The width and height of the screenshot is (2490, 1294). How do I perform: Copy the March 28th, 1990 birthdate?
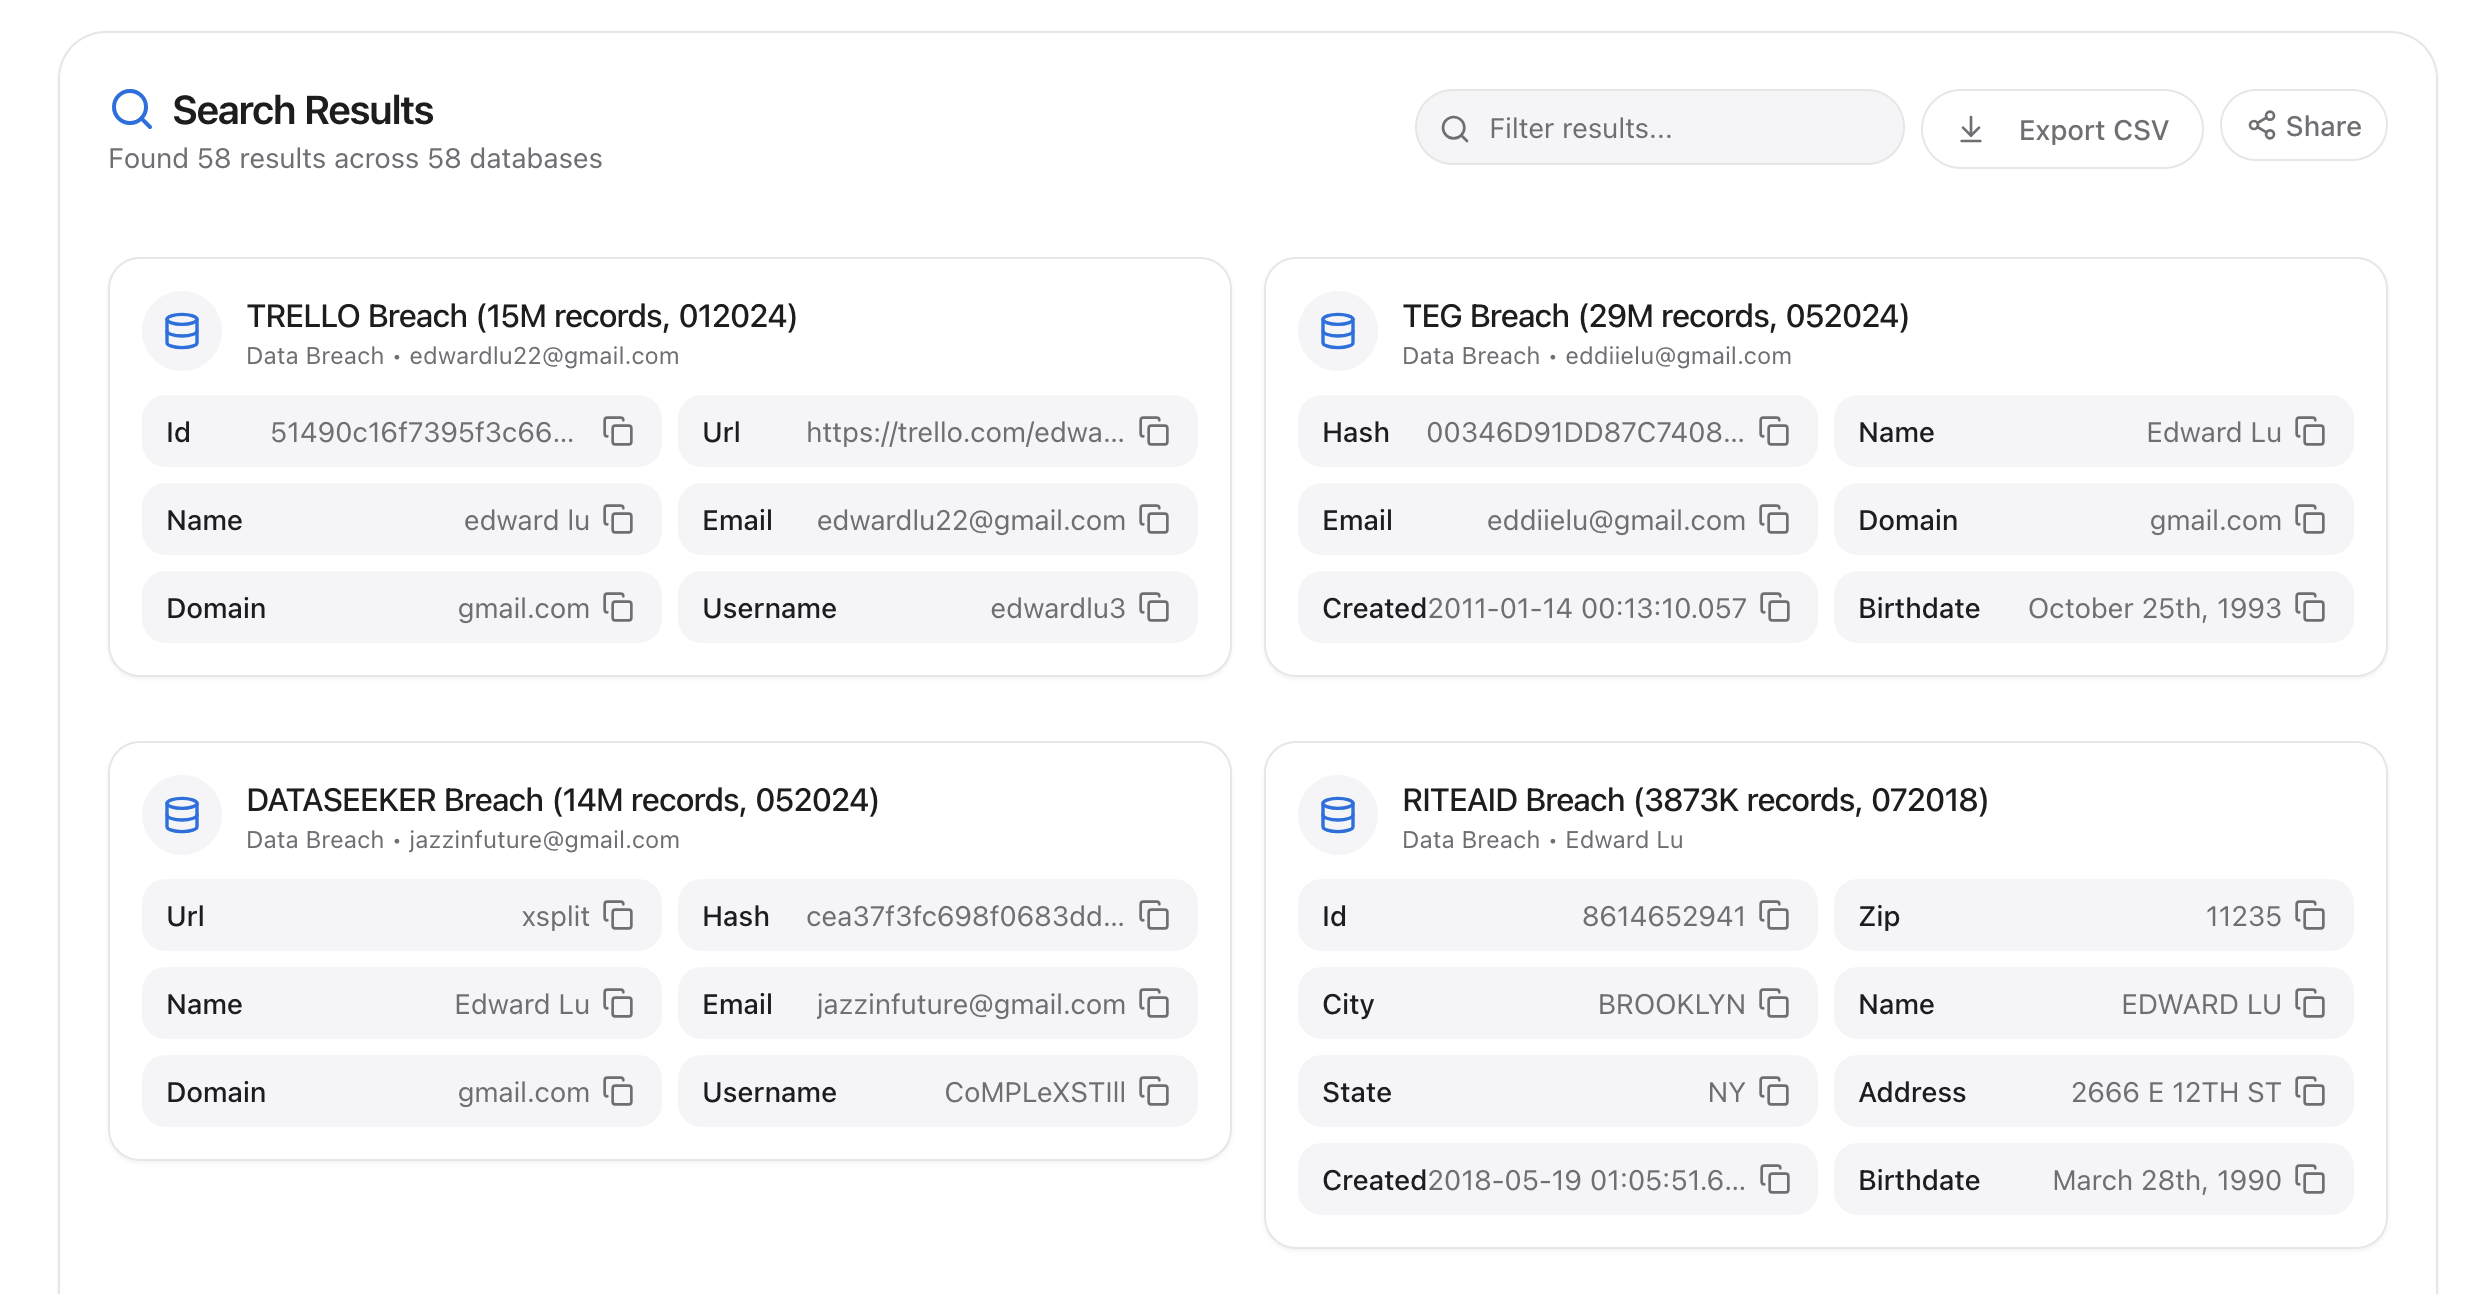pyautogui.click(x=2311, y=1180)
